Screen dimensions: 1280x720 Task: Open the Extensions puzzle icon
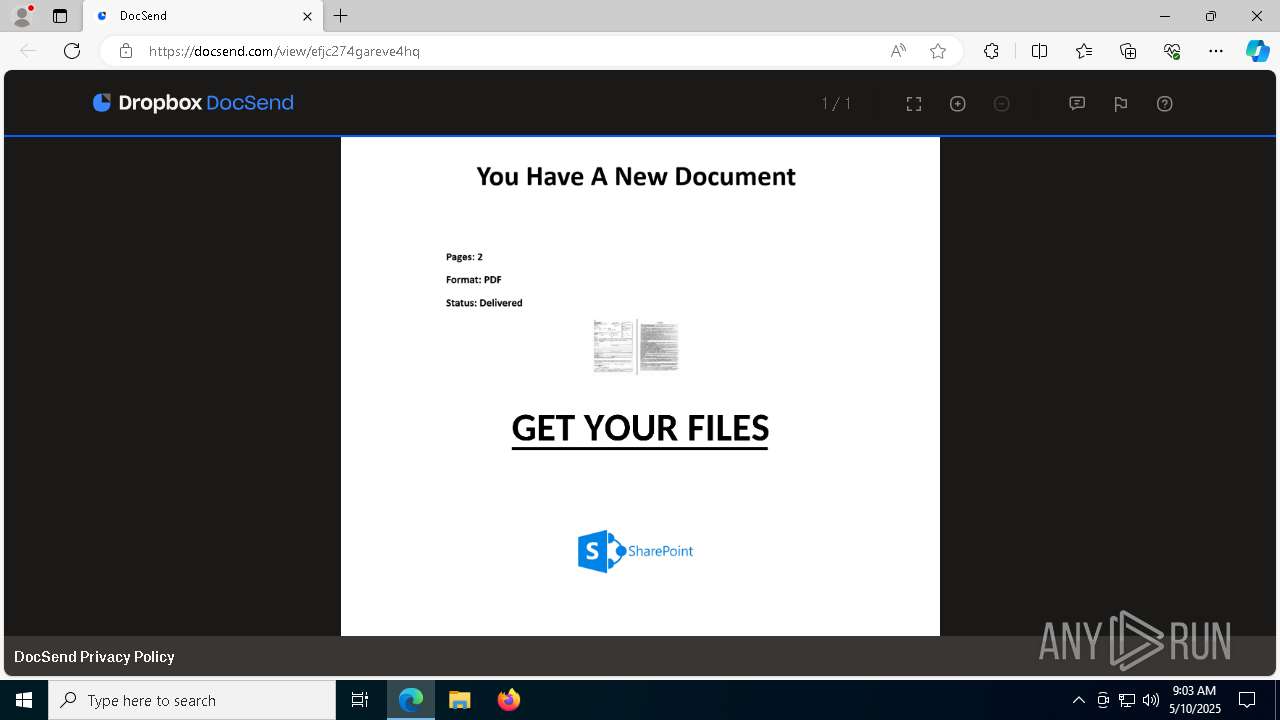991,51
